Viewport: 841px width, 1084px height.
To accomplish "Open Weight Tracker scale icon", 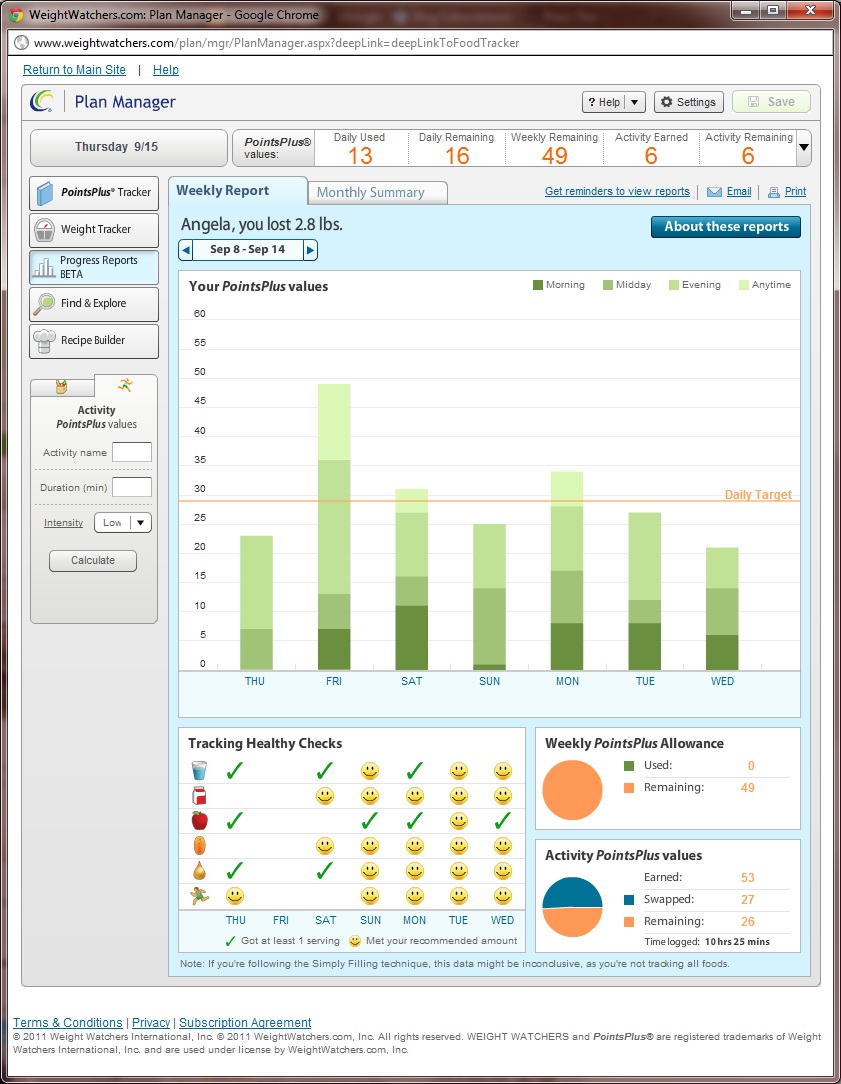I will coord(45,230).
